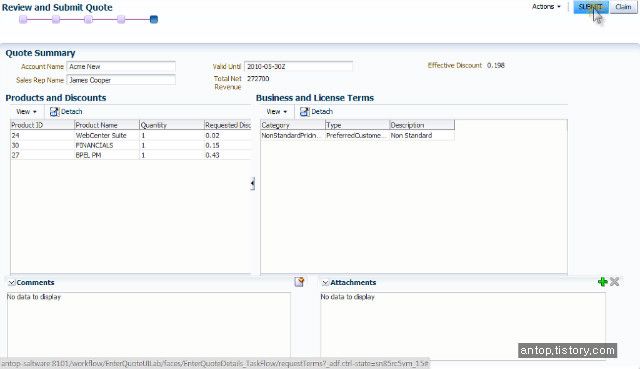Remove attachment with the gray X icon
The image size is (640, 369).
tap(615, 282)
